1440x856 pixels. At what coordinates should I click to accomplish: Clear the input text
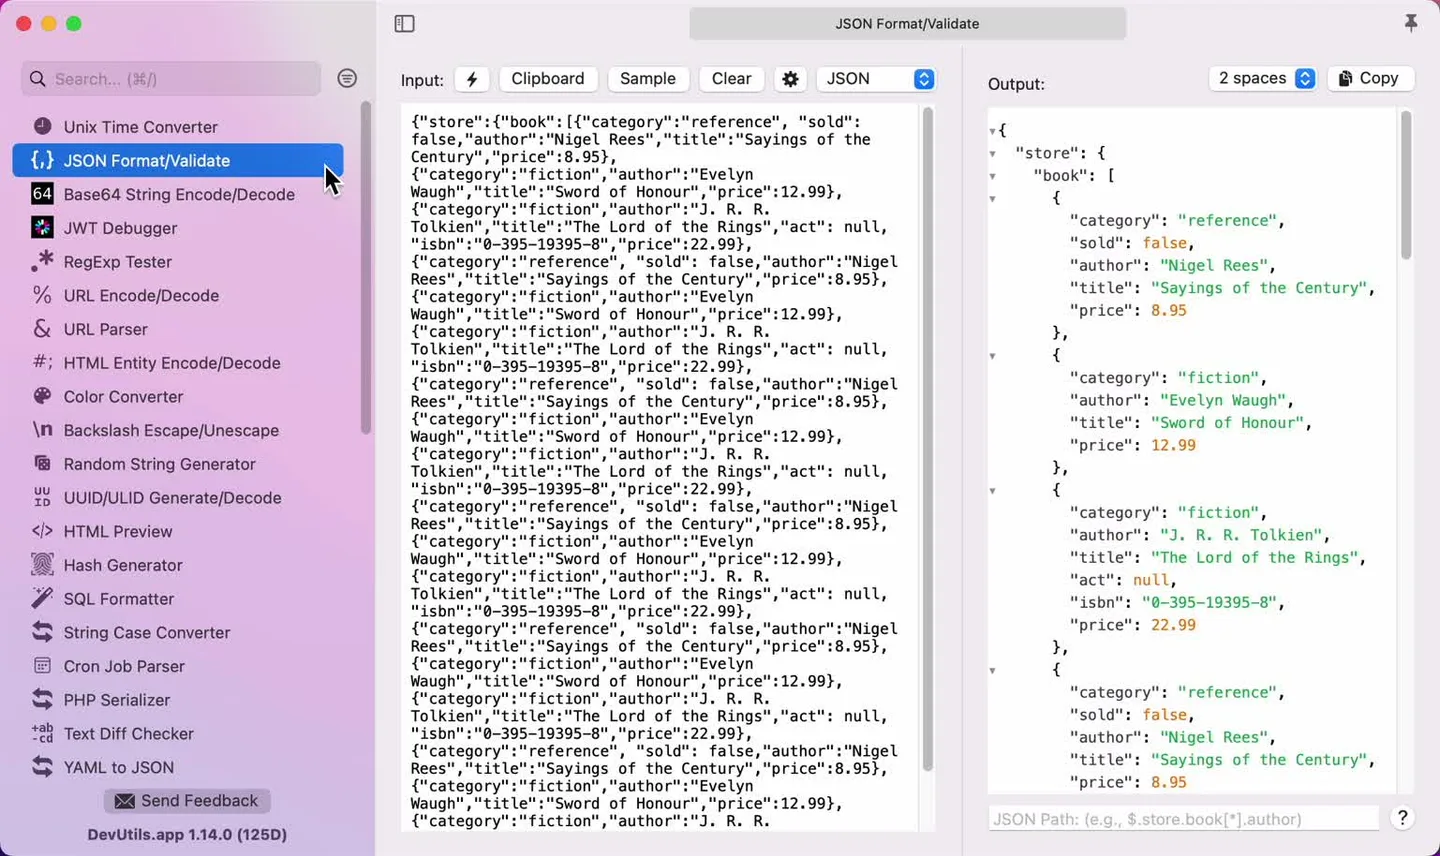click(732, 79)
